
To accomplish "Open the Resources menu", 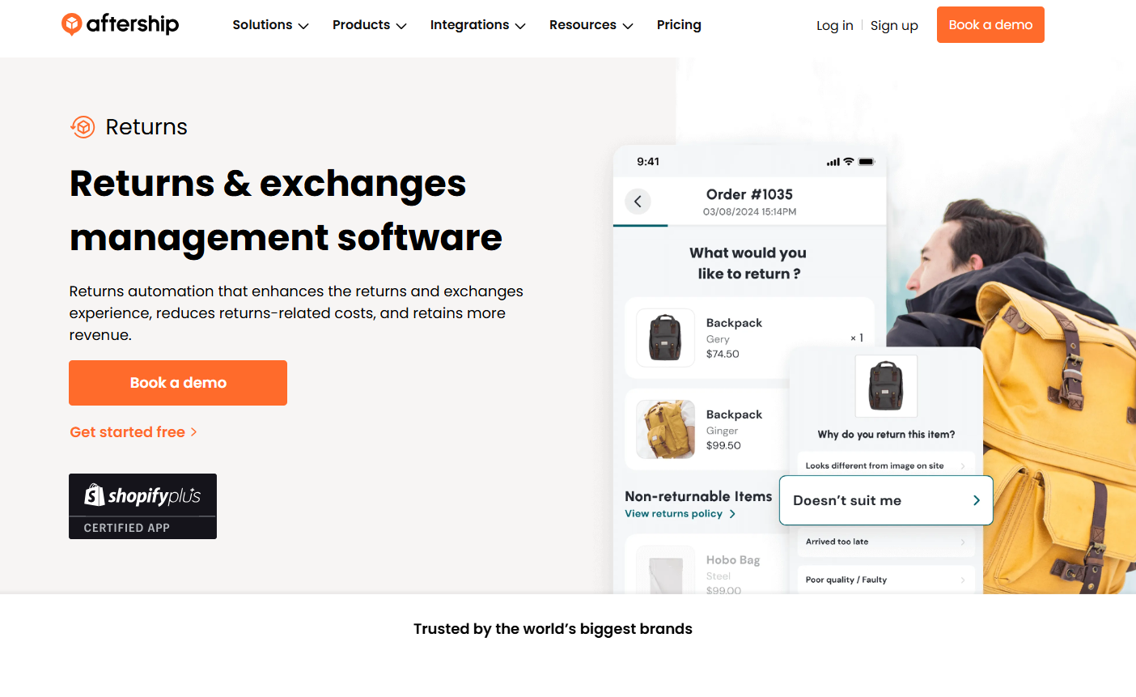I will [x=591, y=25].
